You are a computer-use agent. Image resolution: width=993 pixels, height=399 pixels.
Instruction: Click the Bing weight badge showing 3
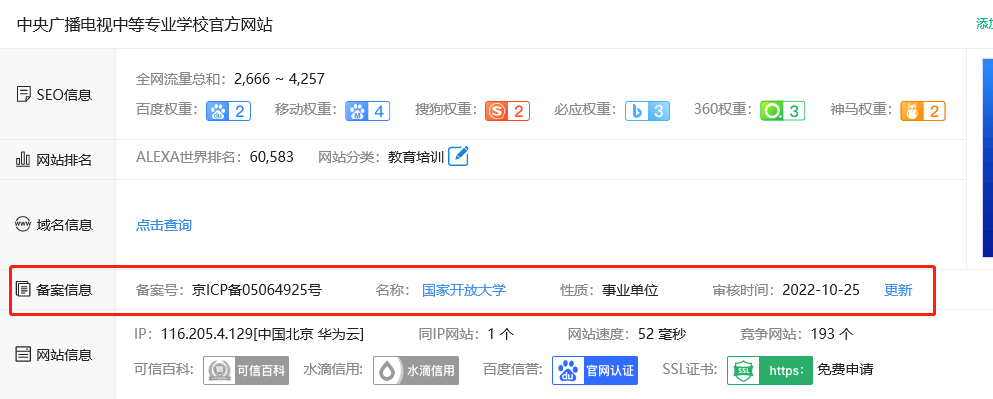[x=647, y=111]
